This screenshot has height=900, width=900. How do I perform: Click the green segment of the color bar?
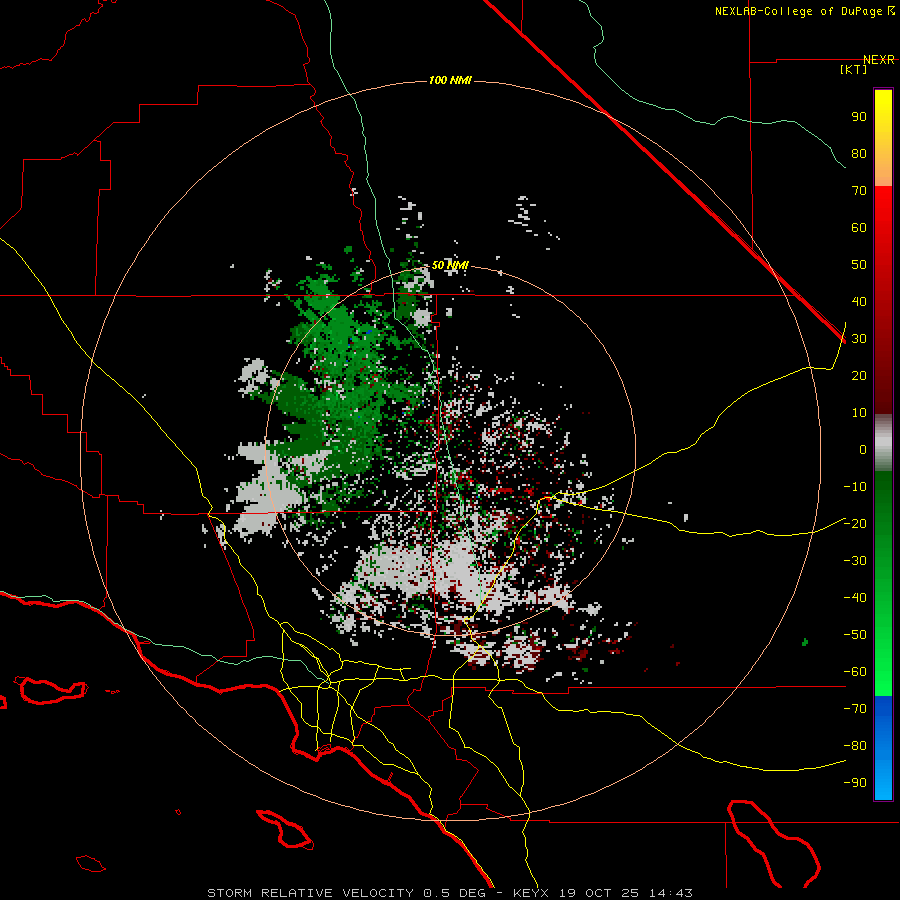(883, 583)
